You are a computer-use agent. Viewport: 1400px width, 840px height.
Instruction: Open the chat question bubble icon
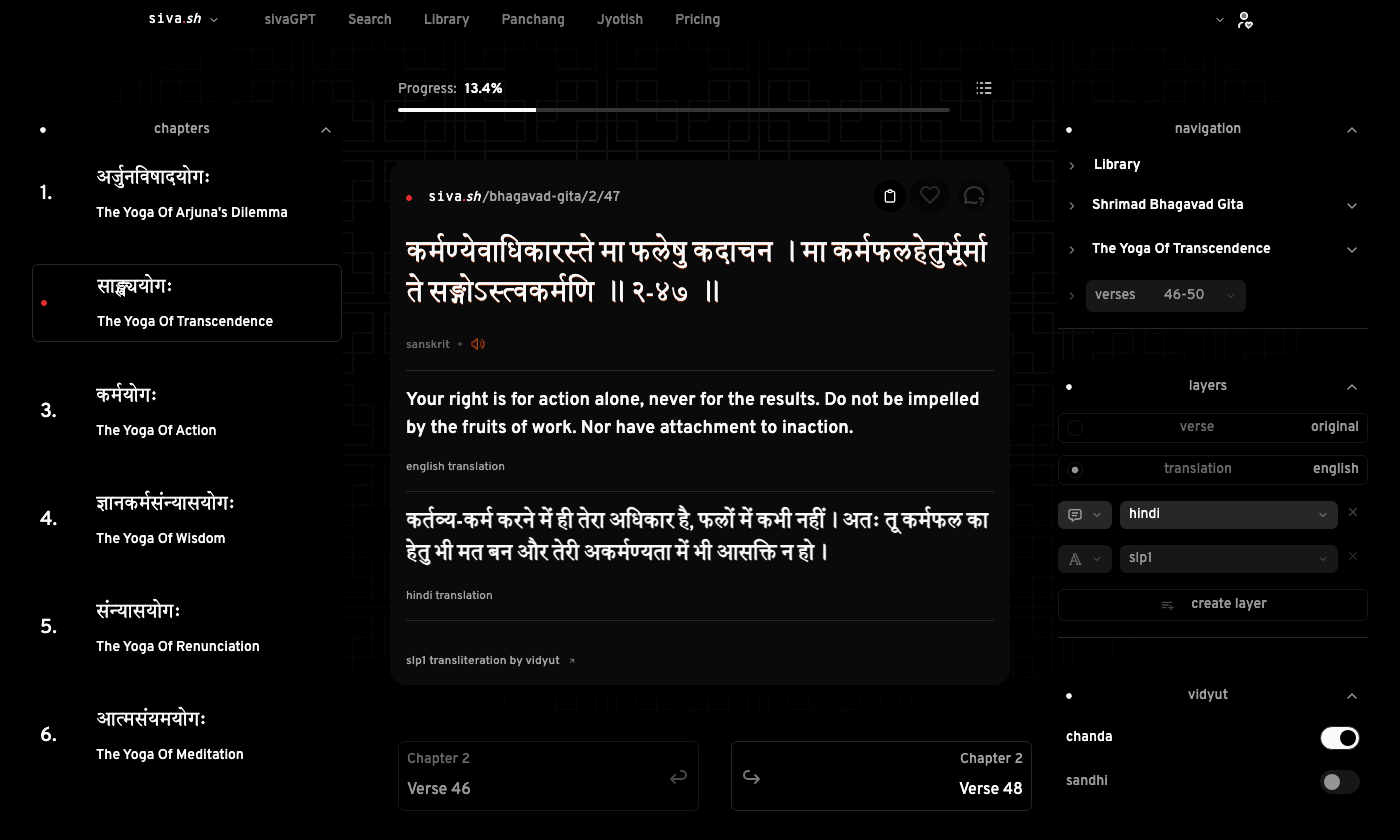coord(974,196)
